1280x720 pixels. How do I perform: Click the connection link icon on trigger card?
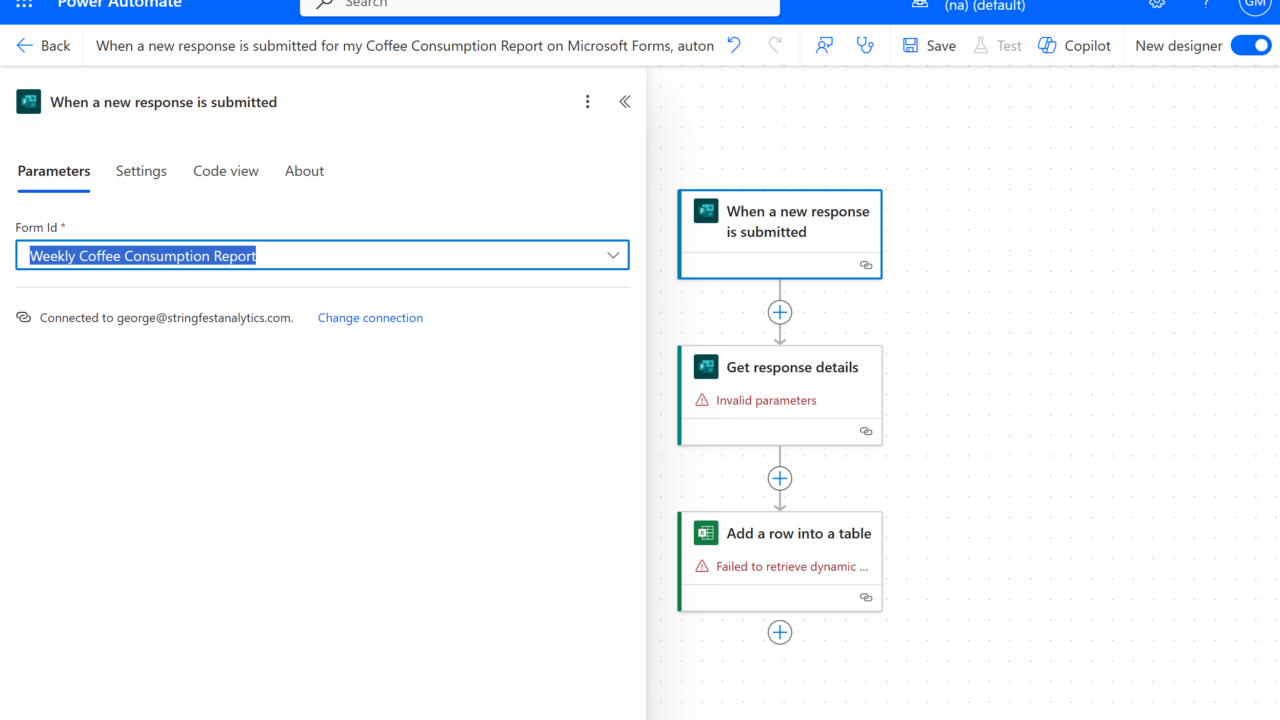pos(866,265)
